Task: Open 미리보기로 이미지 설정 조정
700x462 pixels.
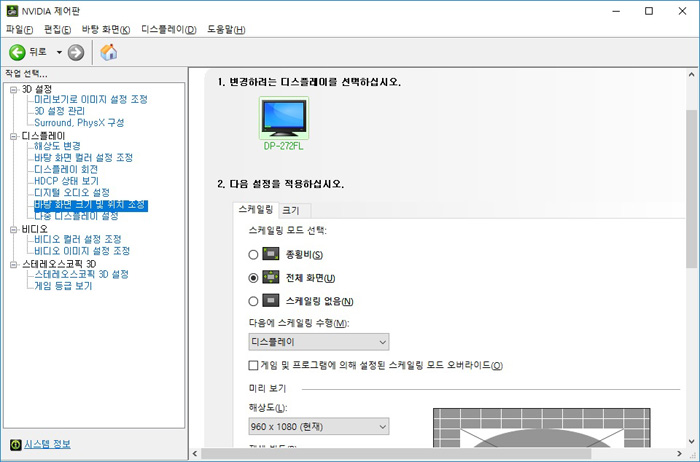Action: coord(91,99)
